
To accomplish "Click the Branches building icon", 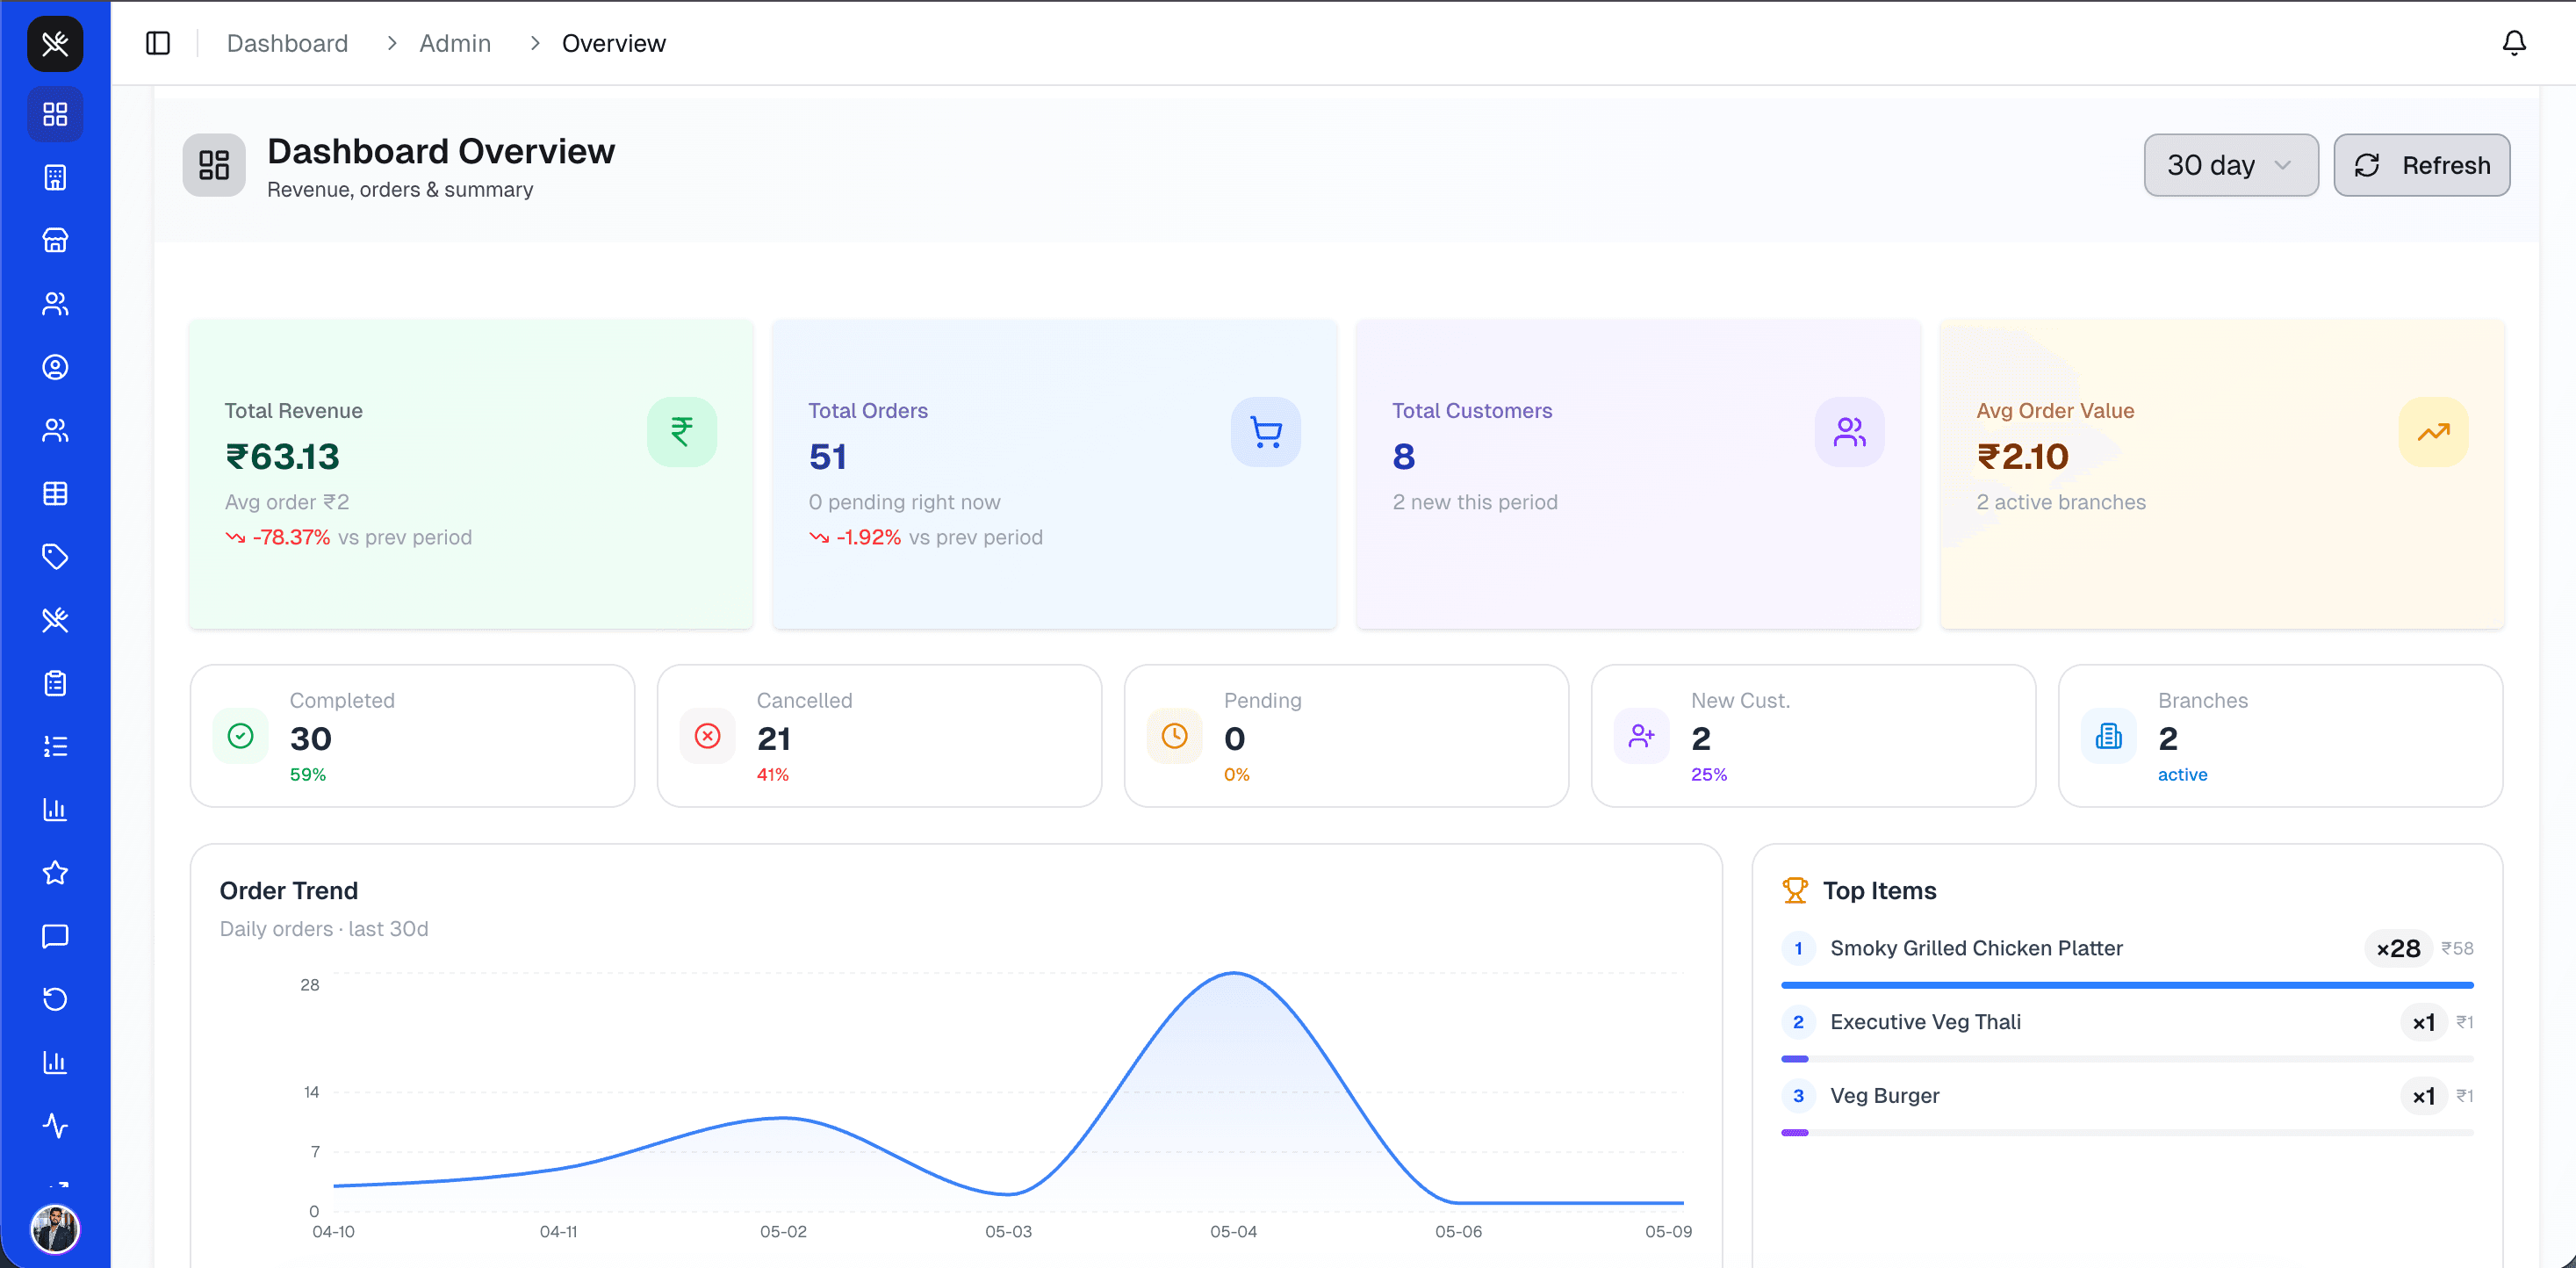I will (2109, 736).
